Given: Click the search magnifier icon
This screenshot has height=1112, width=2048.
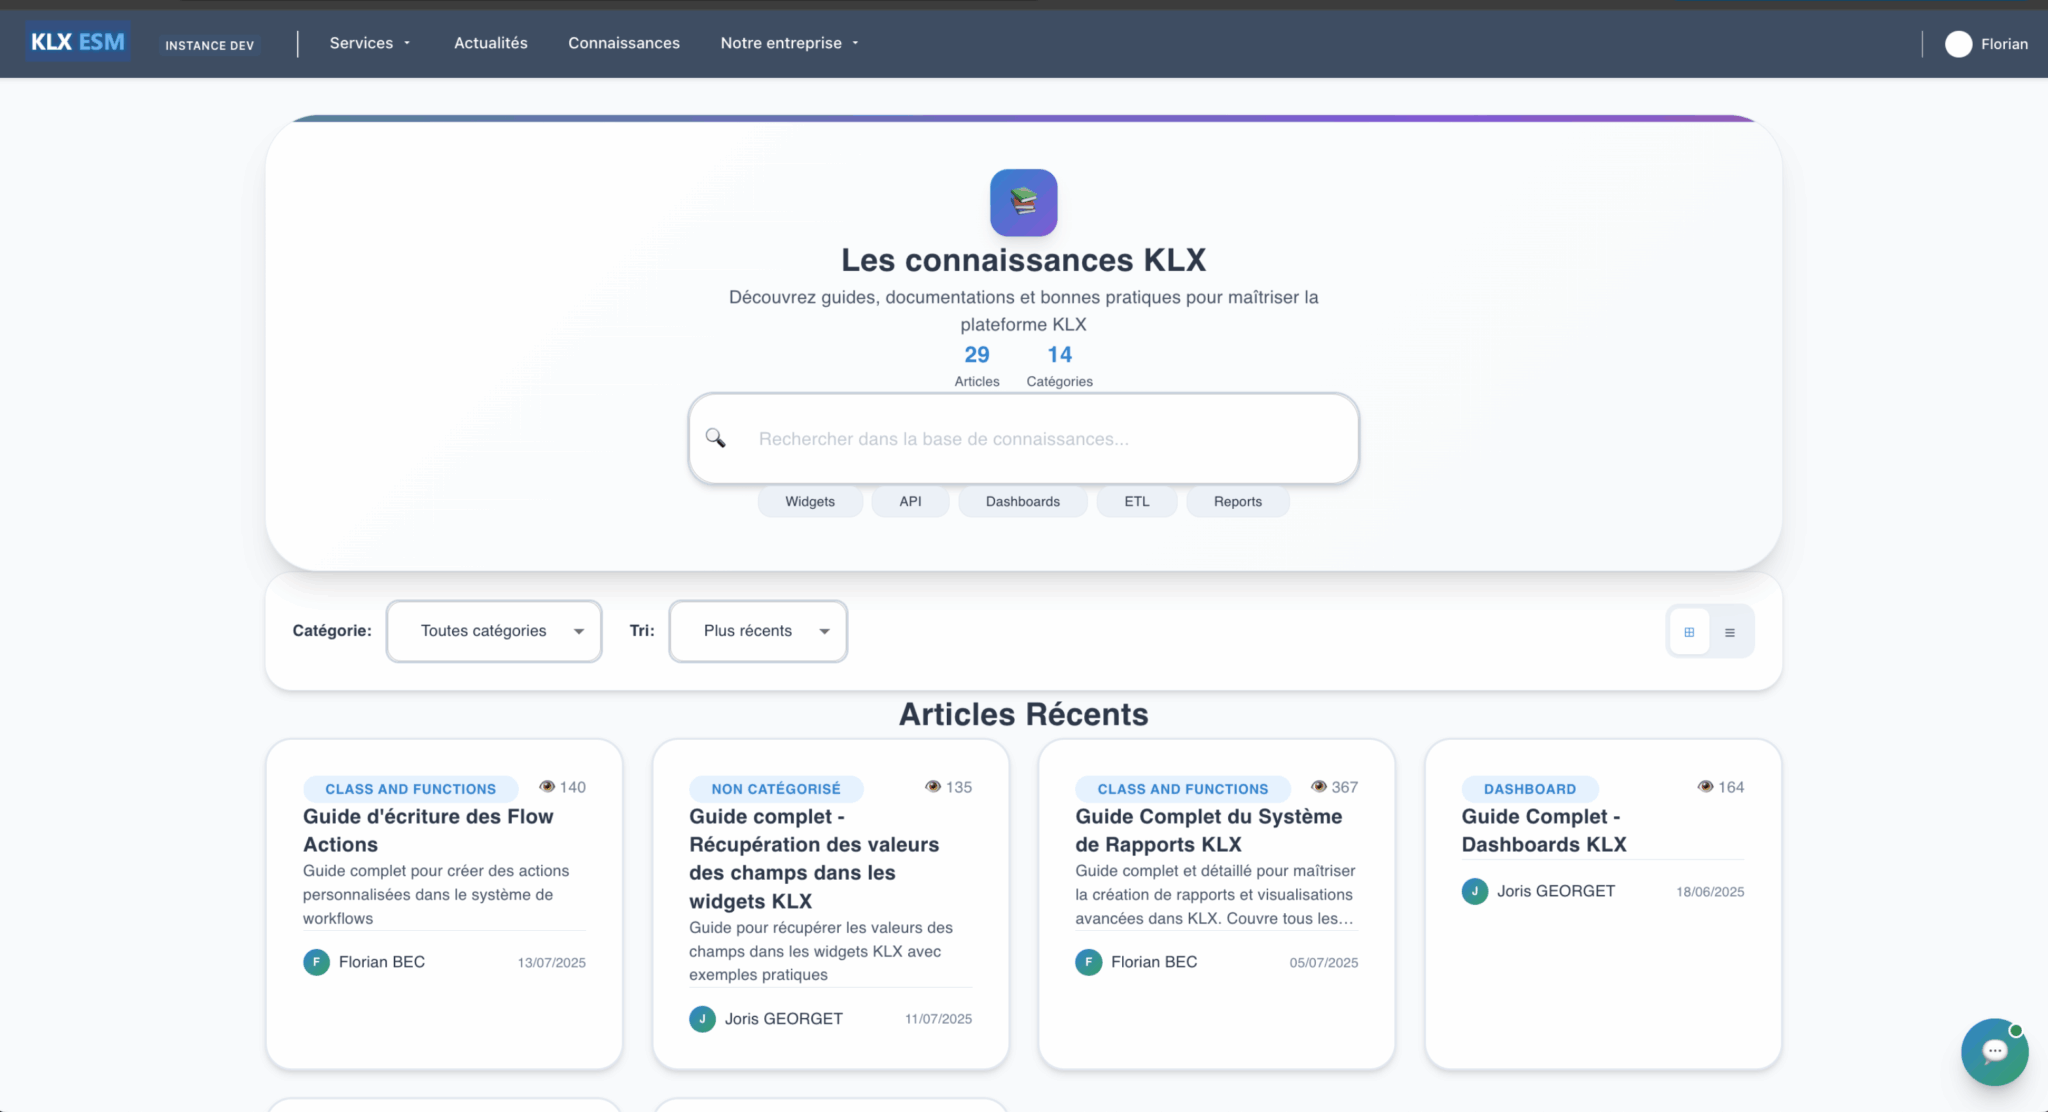Looking at the screenshot, I should [x=715, y=438].
